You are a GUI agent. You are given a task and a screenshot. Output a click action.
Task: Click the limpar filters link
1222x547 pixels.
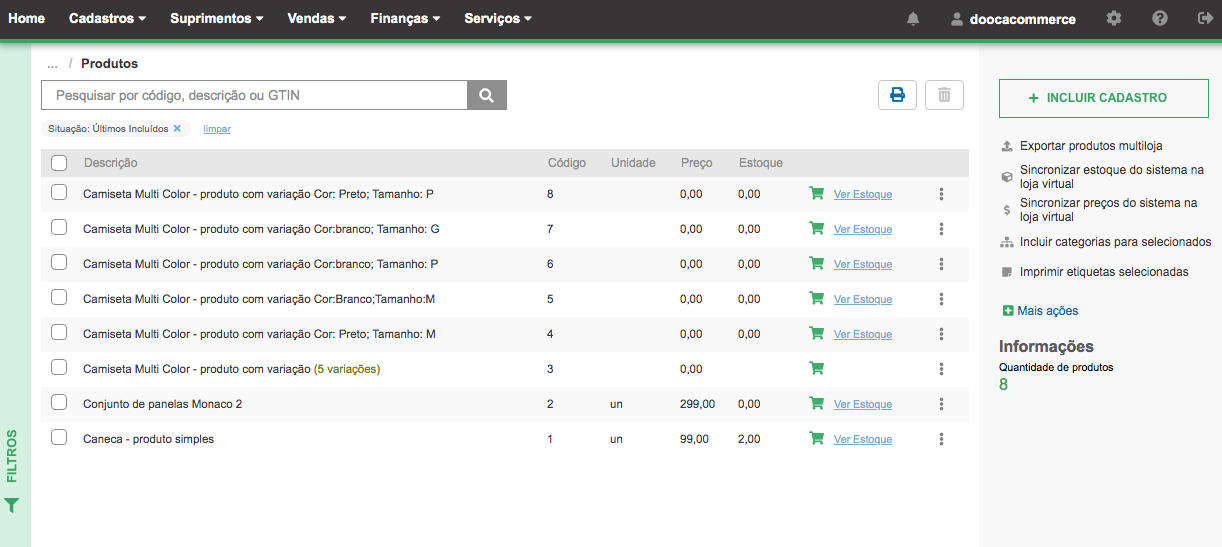(x=217, y=129)
